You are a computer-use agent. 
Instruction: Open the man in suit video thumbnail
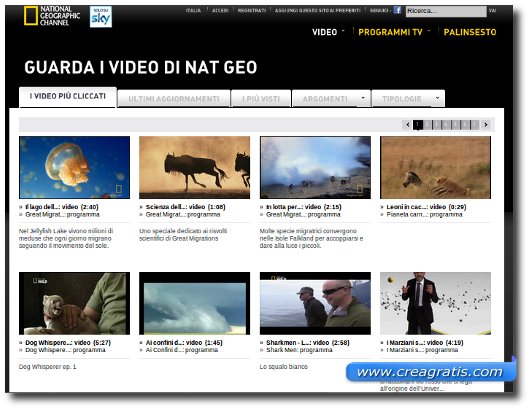(x=435, y=303)
